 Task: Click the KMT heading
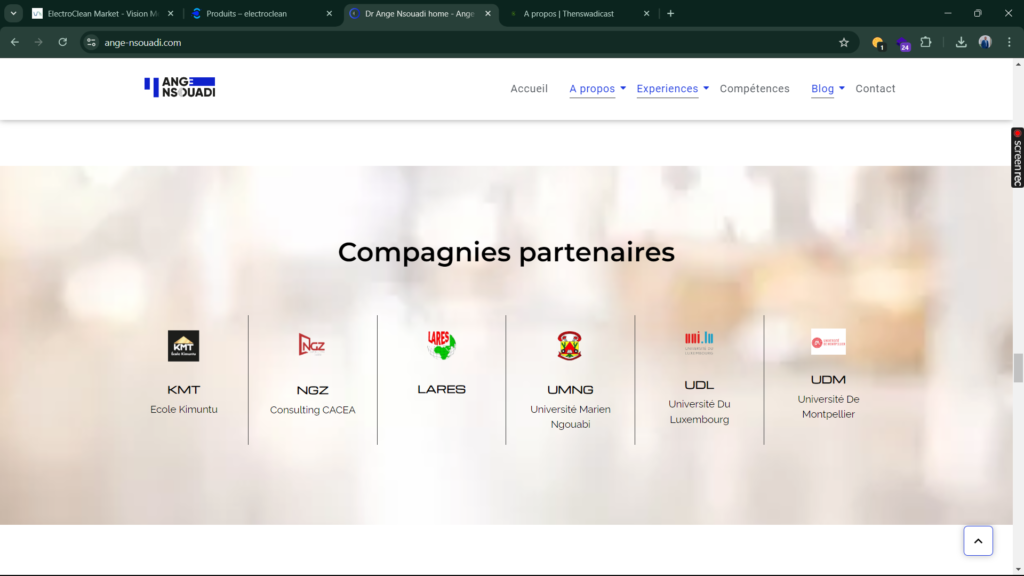(x=184, y=390)
